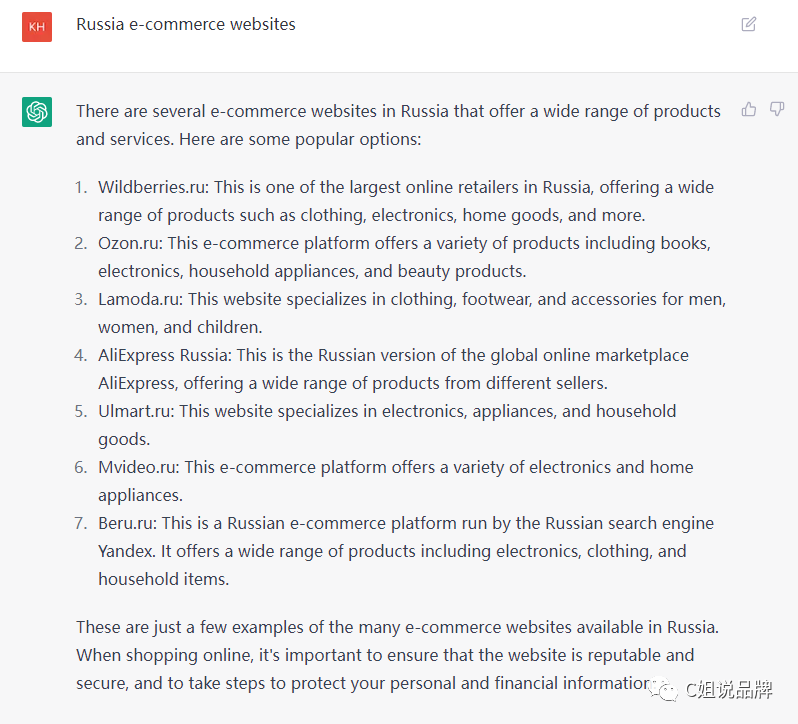Viewport: 798px width, 724px height.
Task: Give the response a thumbs down
Action: point(777,109)
